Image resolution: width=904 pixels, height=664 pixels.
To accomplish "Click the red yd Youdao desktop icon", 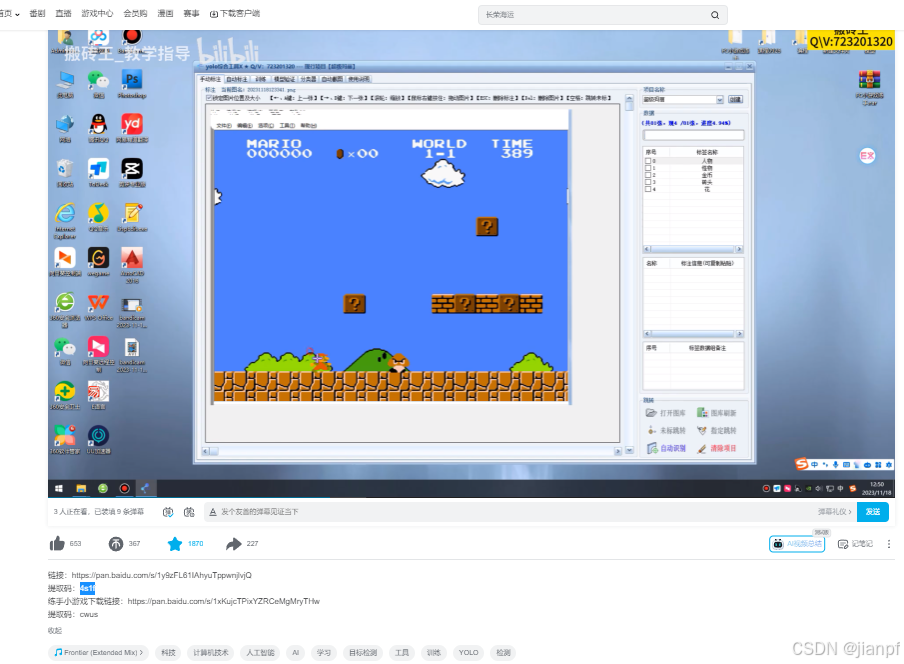I will tap(132, 124).
